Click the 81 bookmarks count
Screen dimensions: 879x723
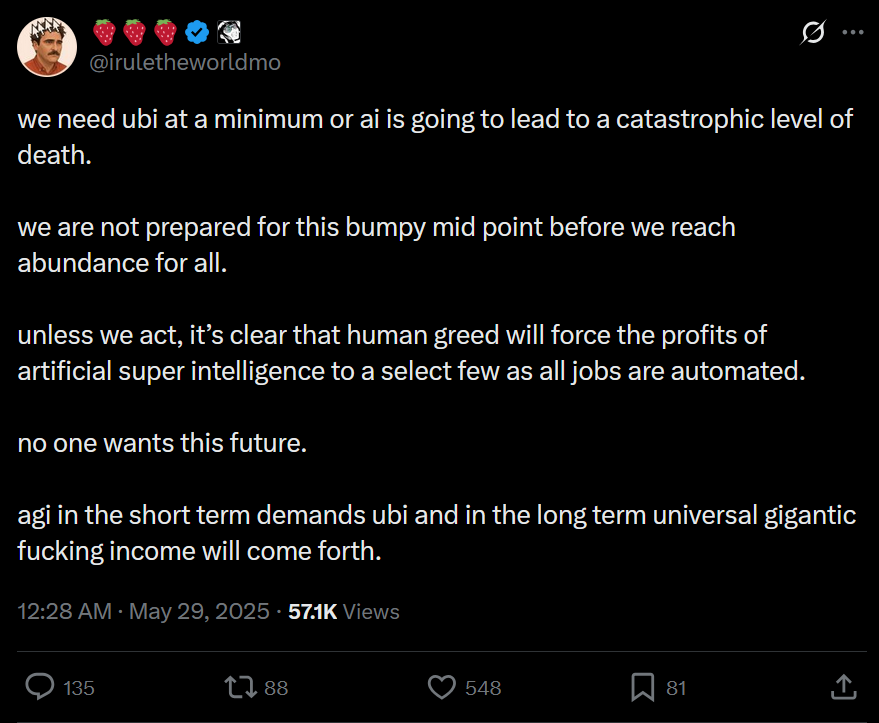pyautogui.click(x=676, y=688)
